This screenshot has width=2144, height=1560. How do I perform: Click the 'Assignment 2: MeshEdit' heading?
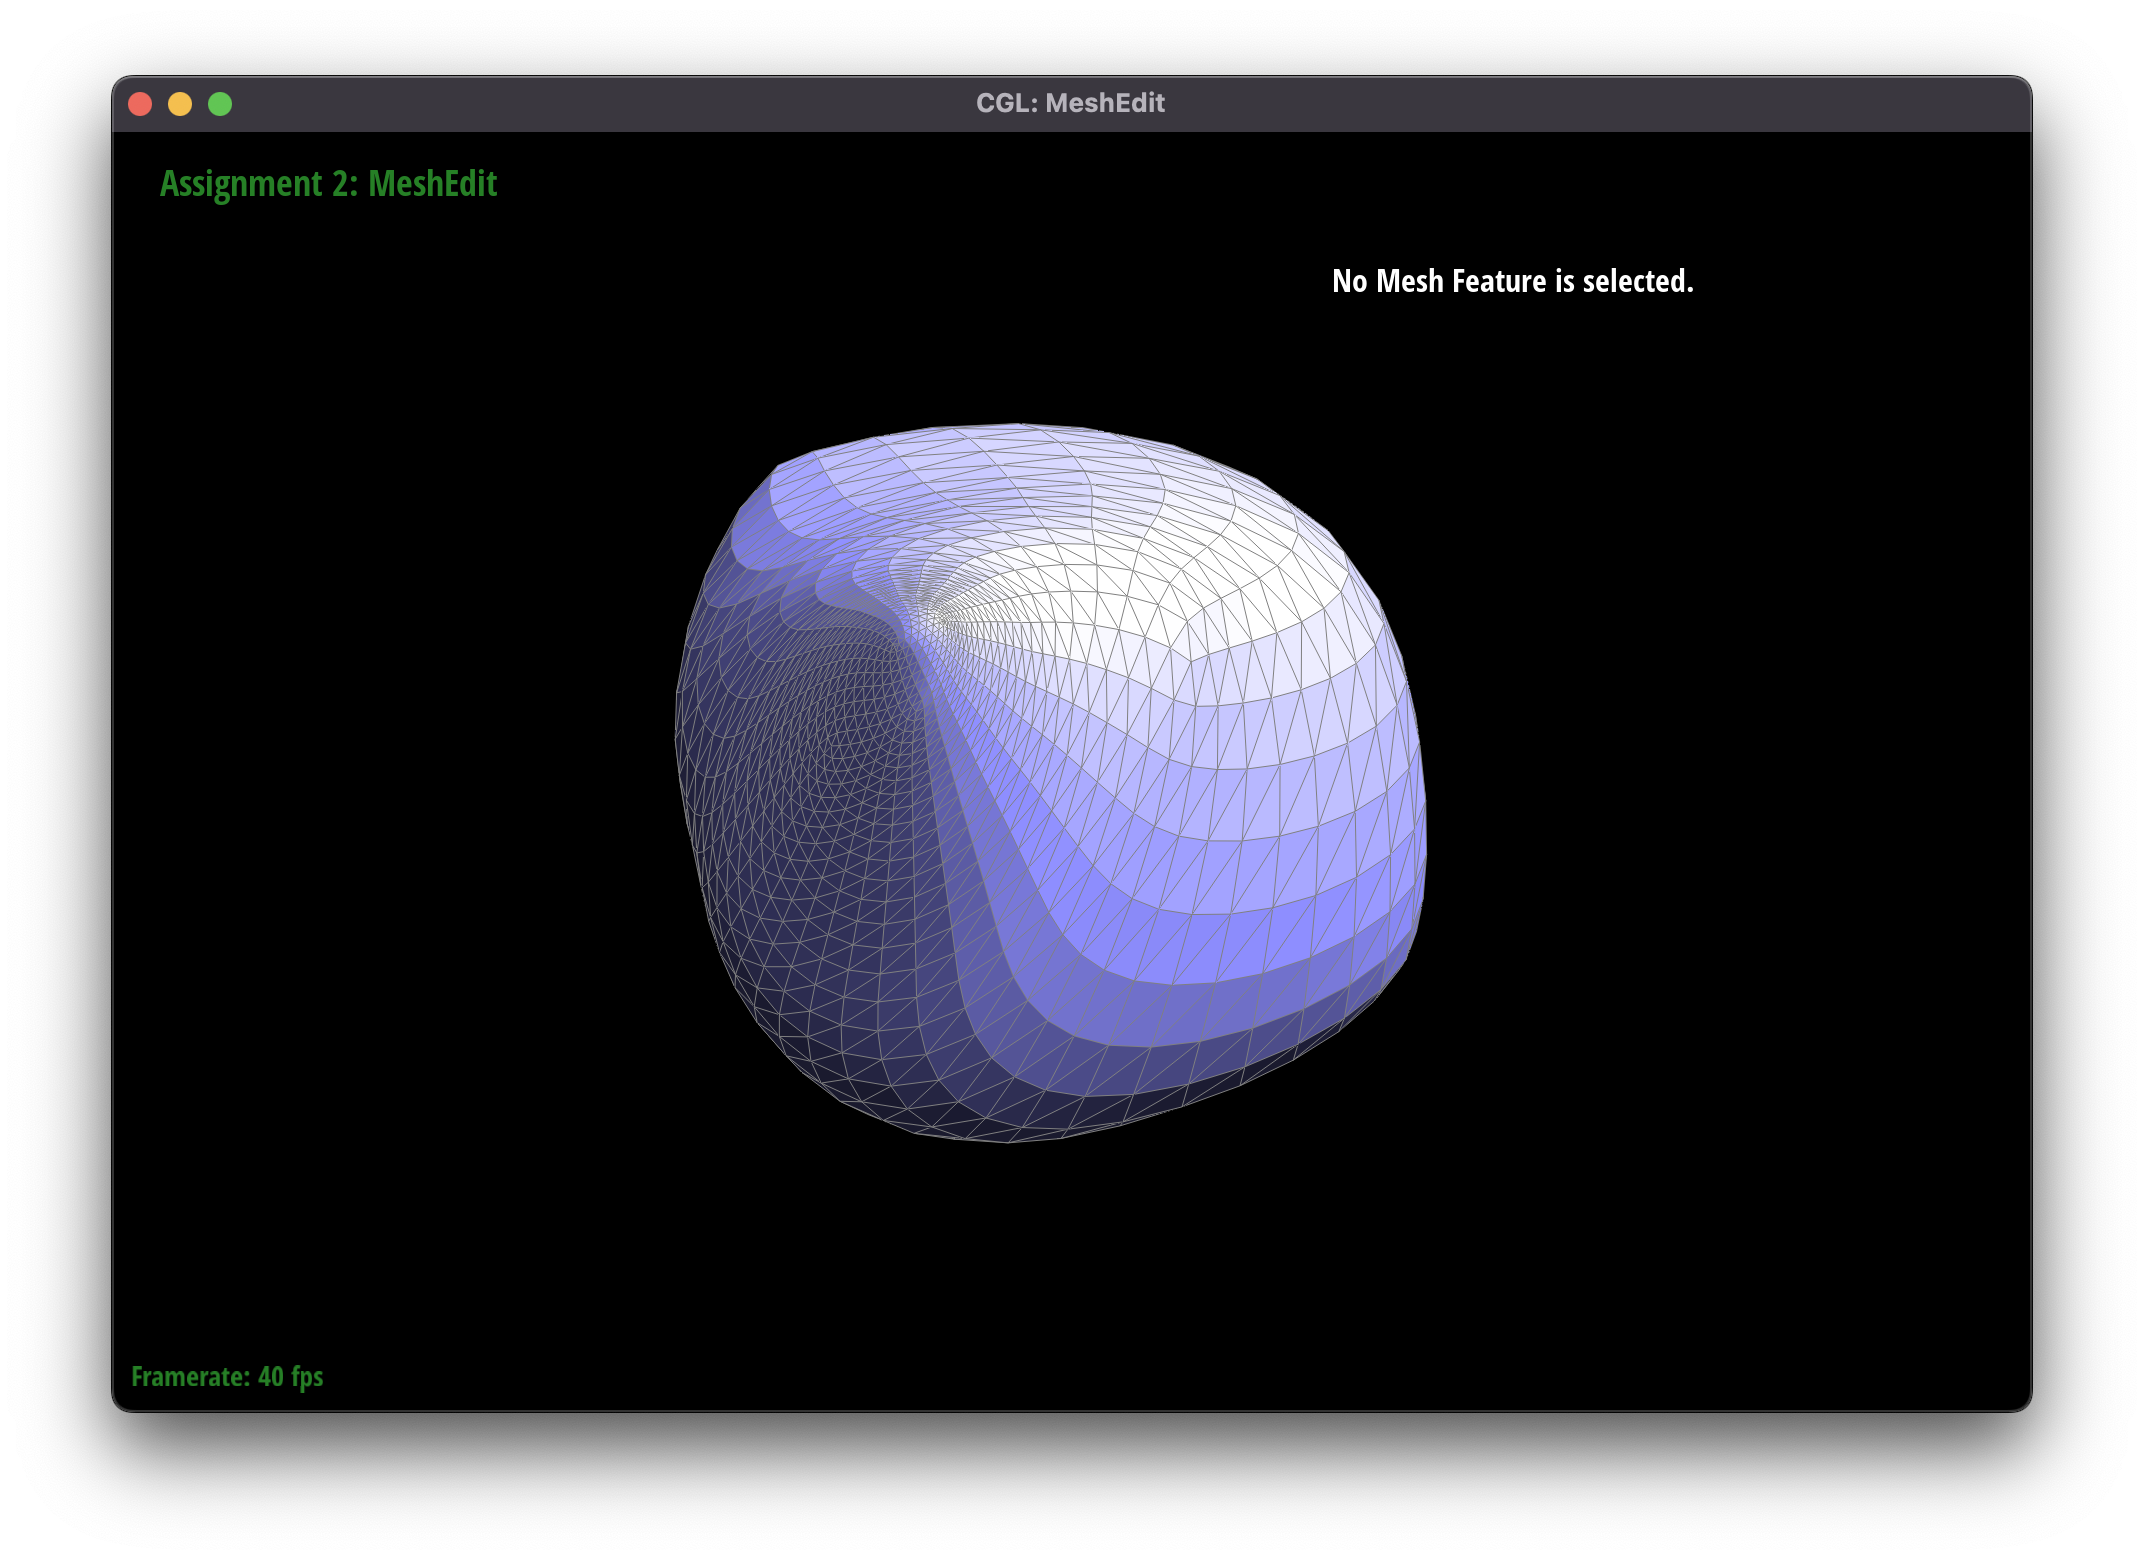pos(328,184)
